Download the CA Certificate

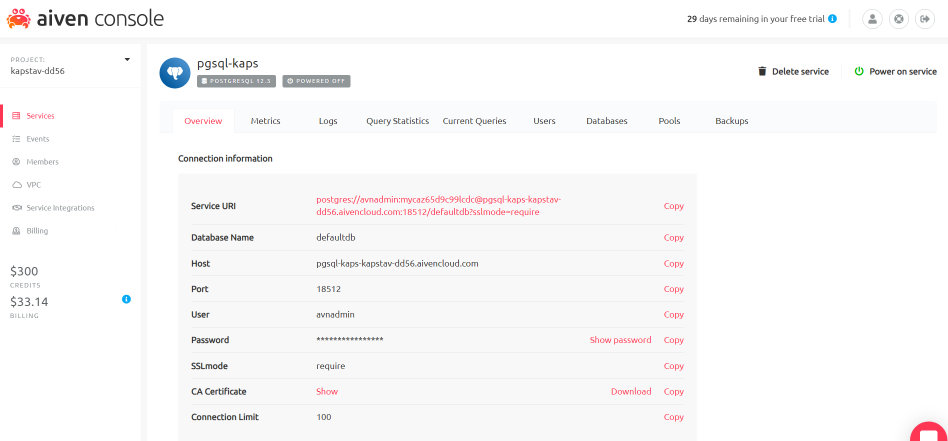pos(631,391)
